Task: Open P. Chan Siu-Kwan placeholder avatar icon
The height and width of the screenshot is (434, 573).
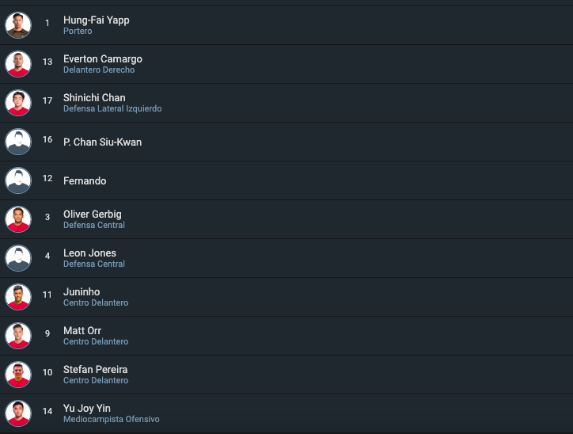Action: coord(18,142)
